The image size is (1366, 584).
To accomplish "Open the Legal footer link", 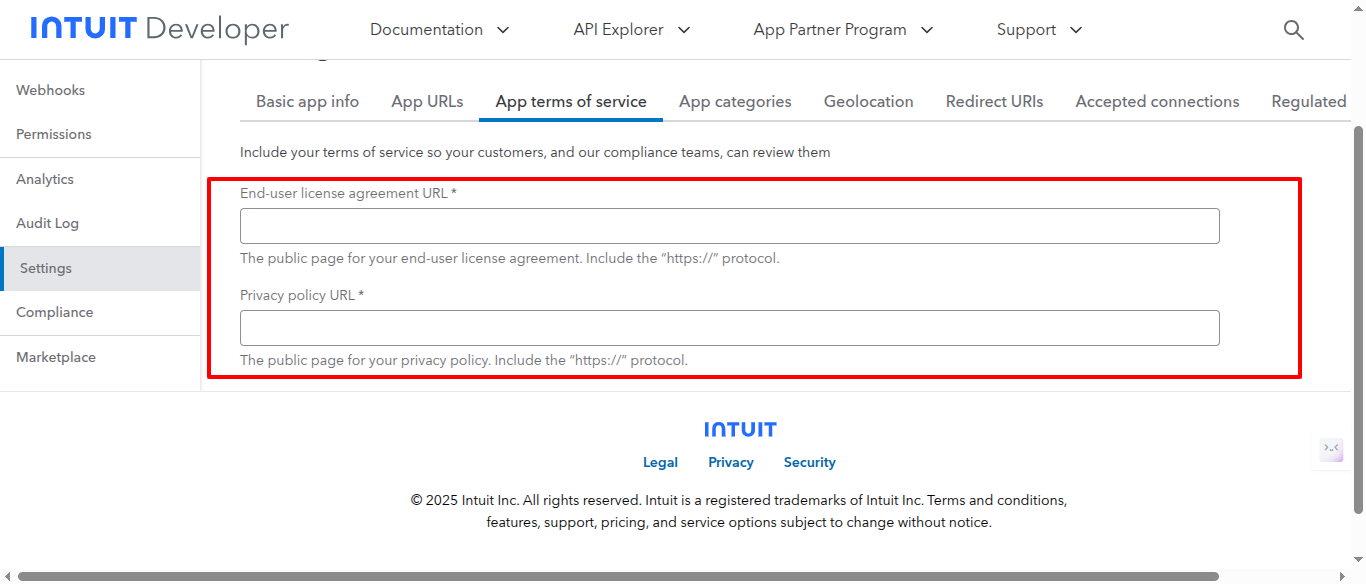I will coord(660,462).
